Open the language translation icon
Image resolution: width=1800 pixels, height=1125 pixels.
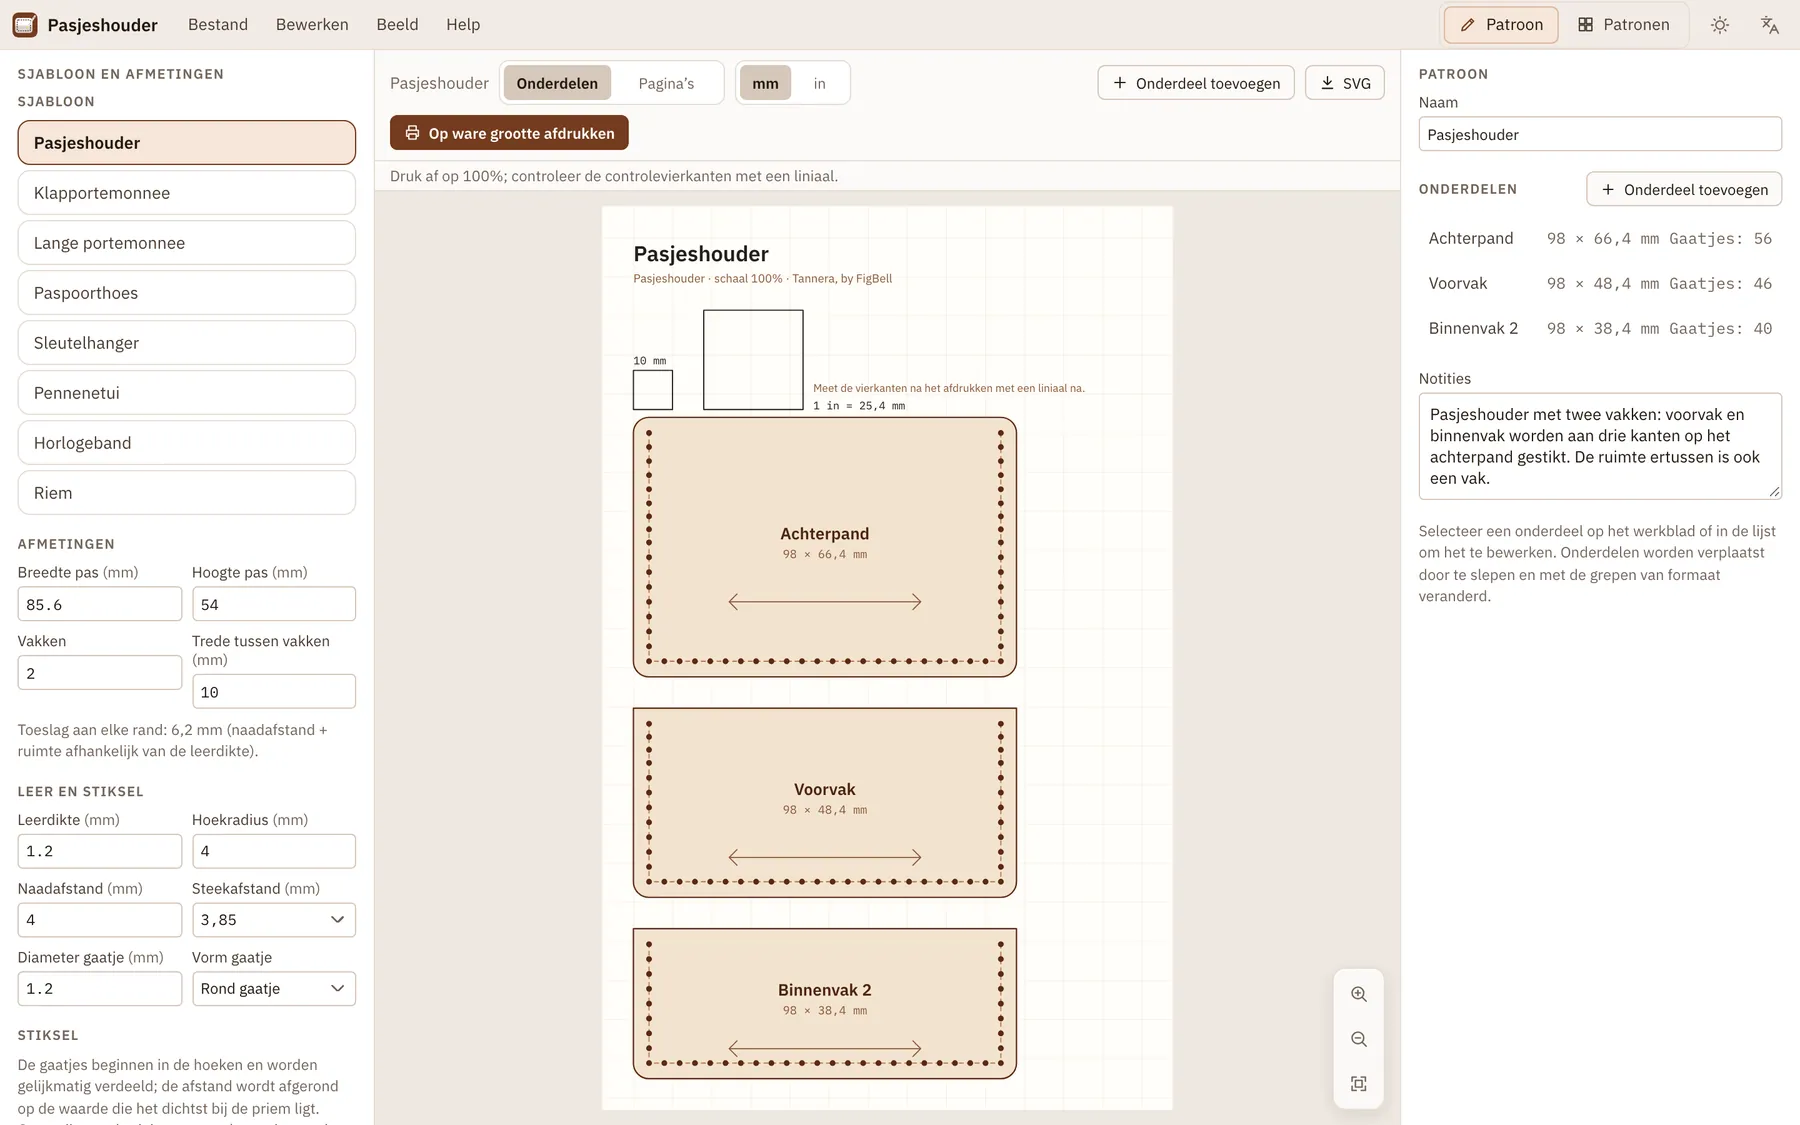point(1770,25)
